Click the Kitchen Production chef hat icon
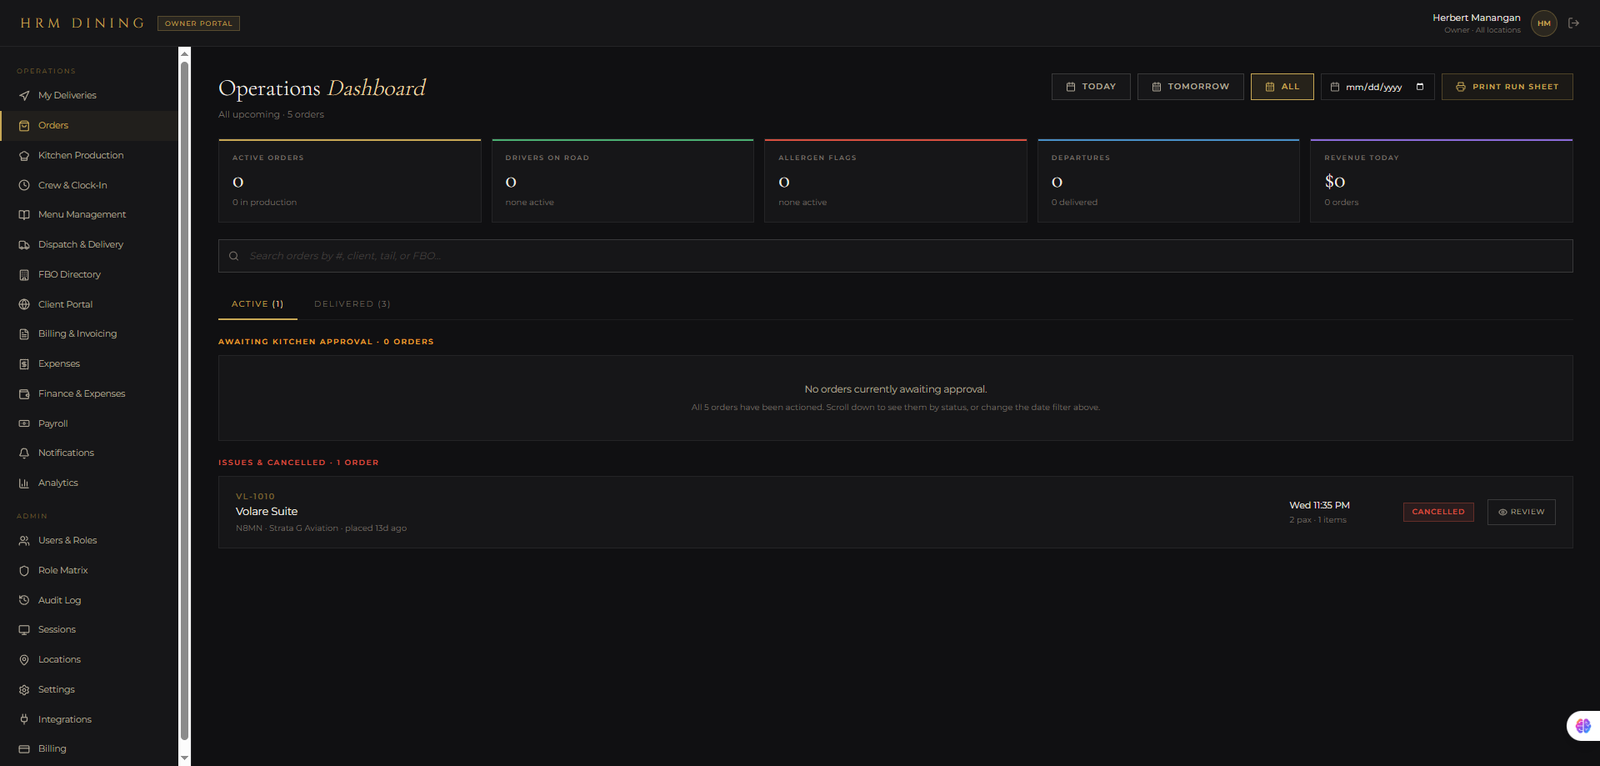Screen dimensions: 1600x766 click(x=24, y=156)
